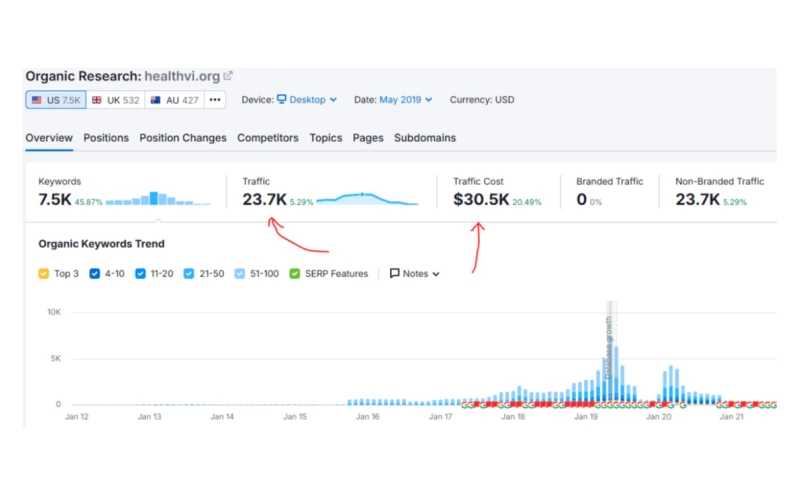Open the Device Desktop dropdown
Viewport: 800px width, 480px height.
pos(307,100)
